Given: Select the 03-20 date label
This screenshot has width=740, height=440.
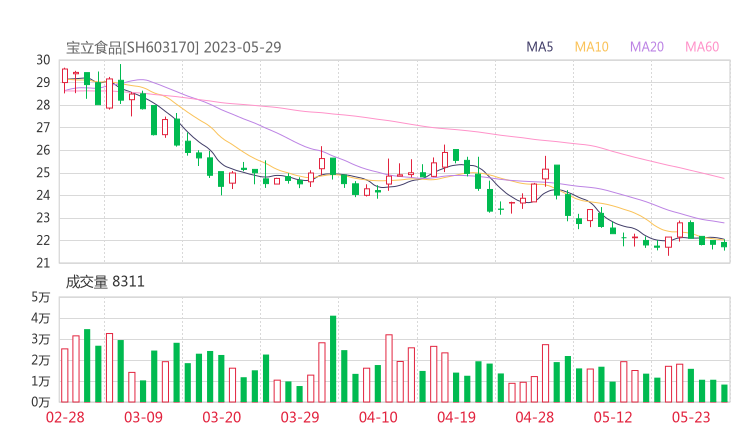Looking at the screenshot, I should coord(222,417).
